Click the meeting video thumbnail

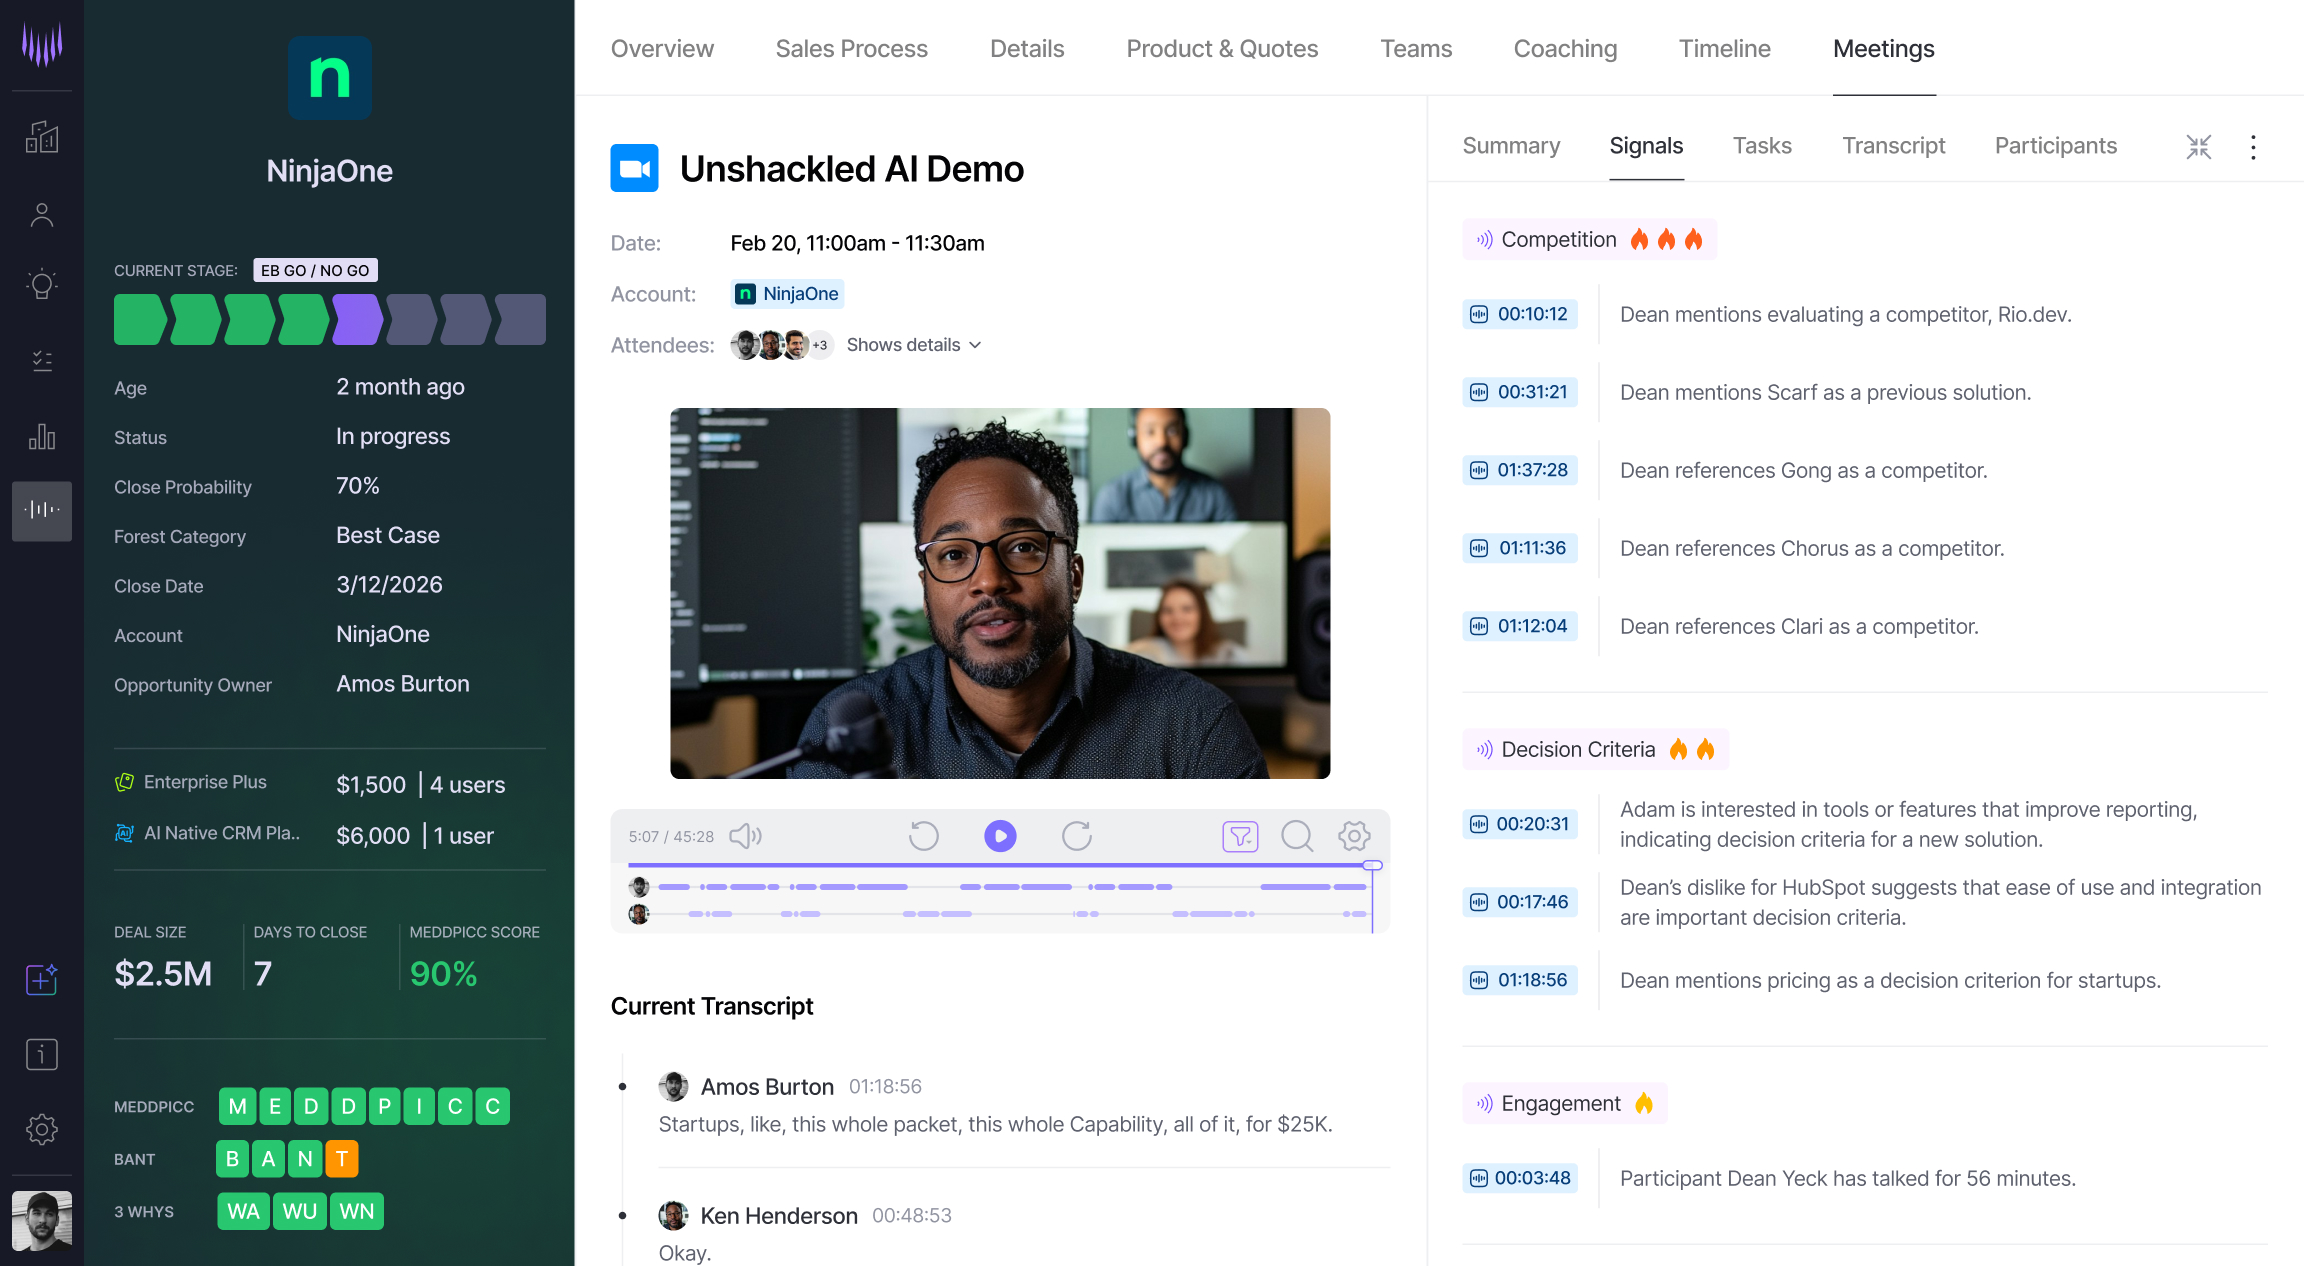[999, 593]
